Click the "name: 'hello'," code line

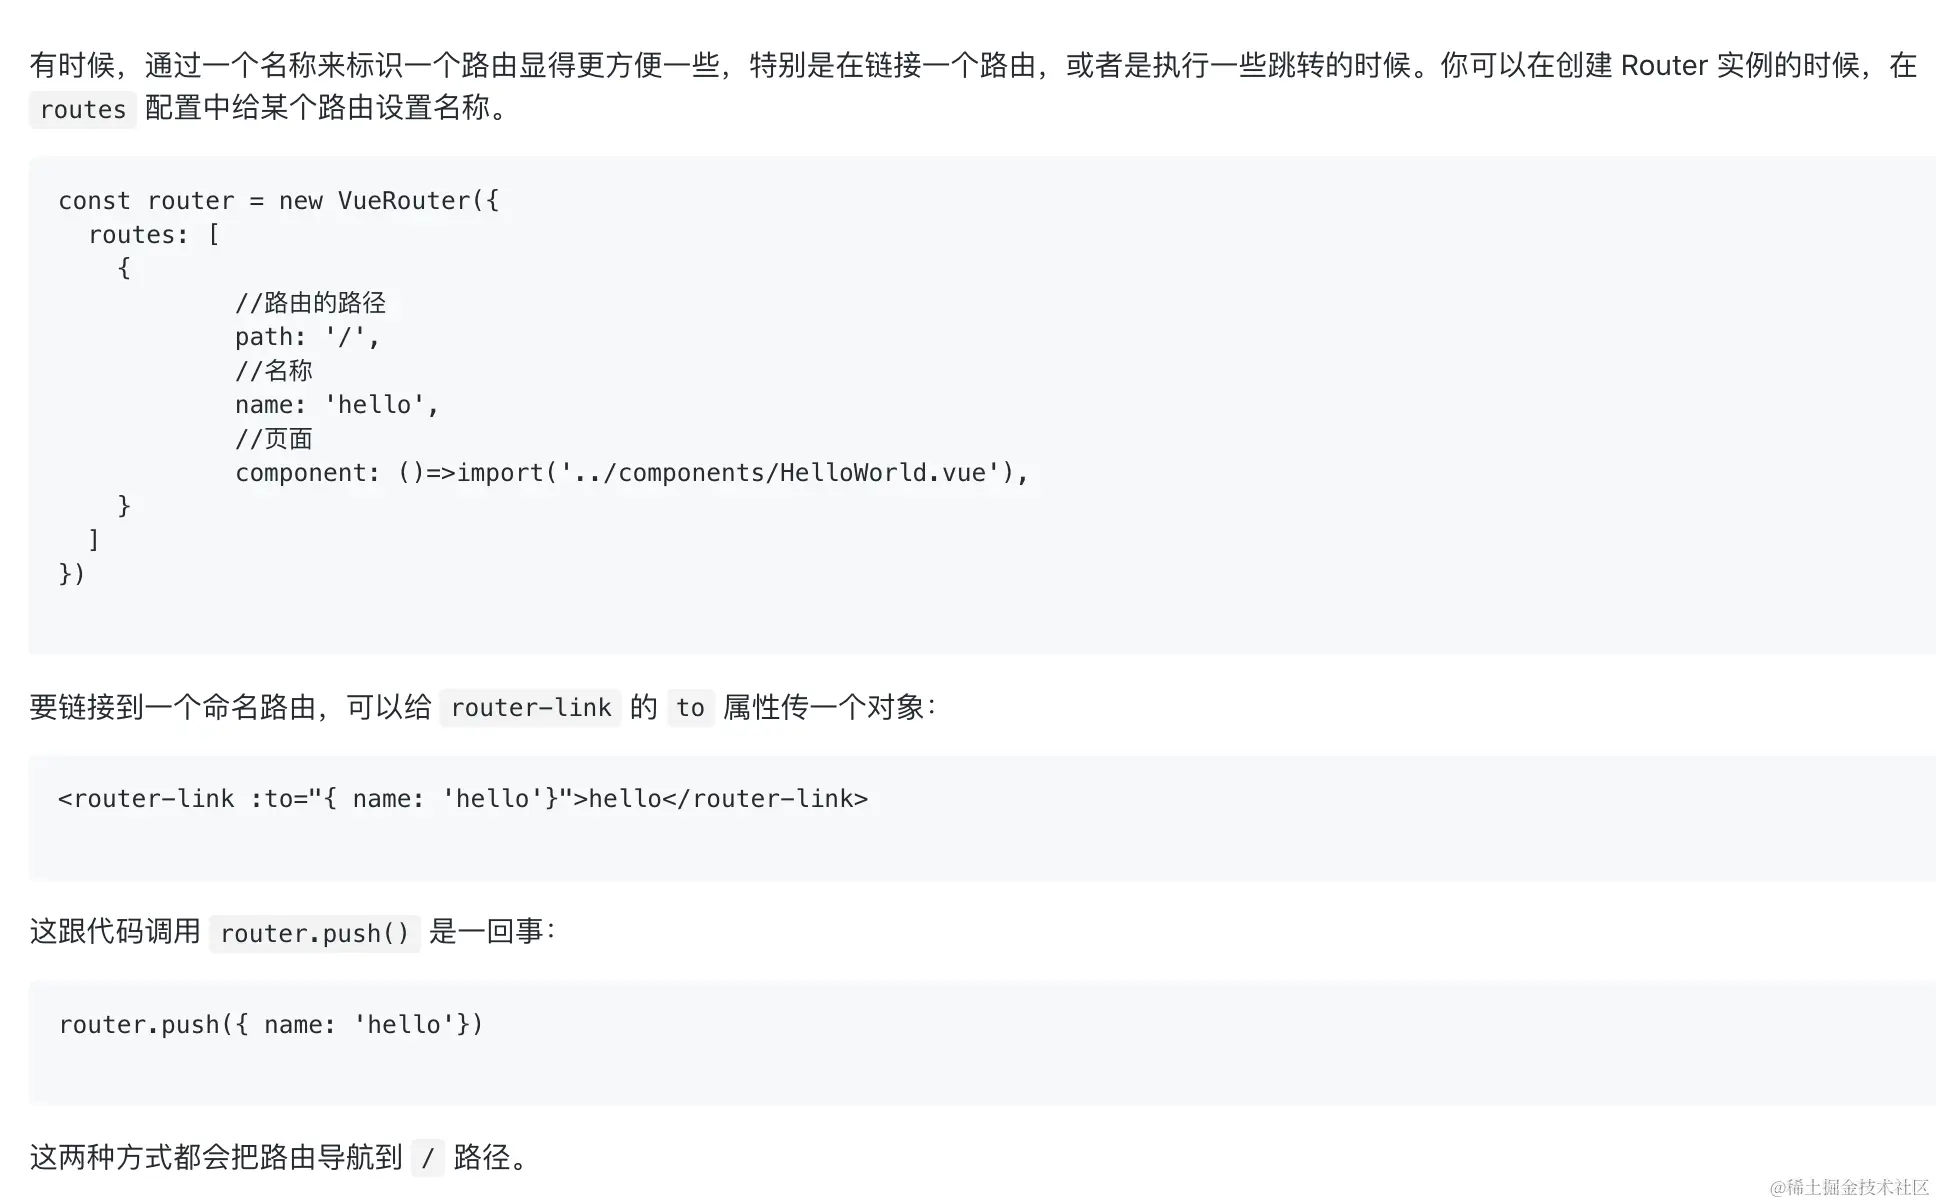[x=336, y=405]
